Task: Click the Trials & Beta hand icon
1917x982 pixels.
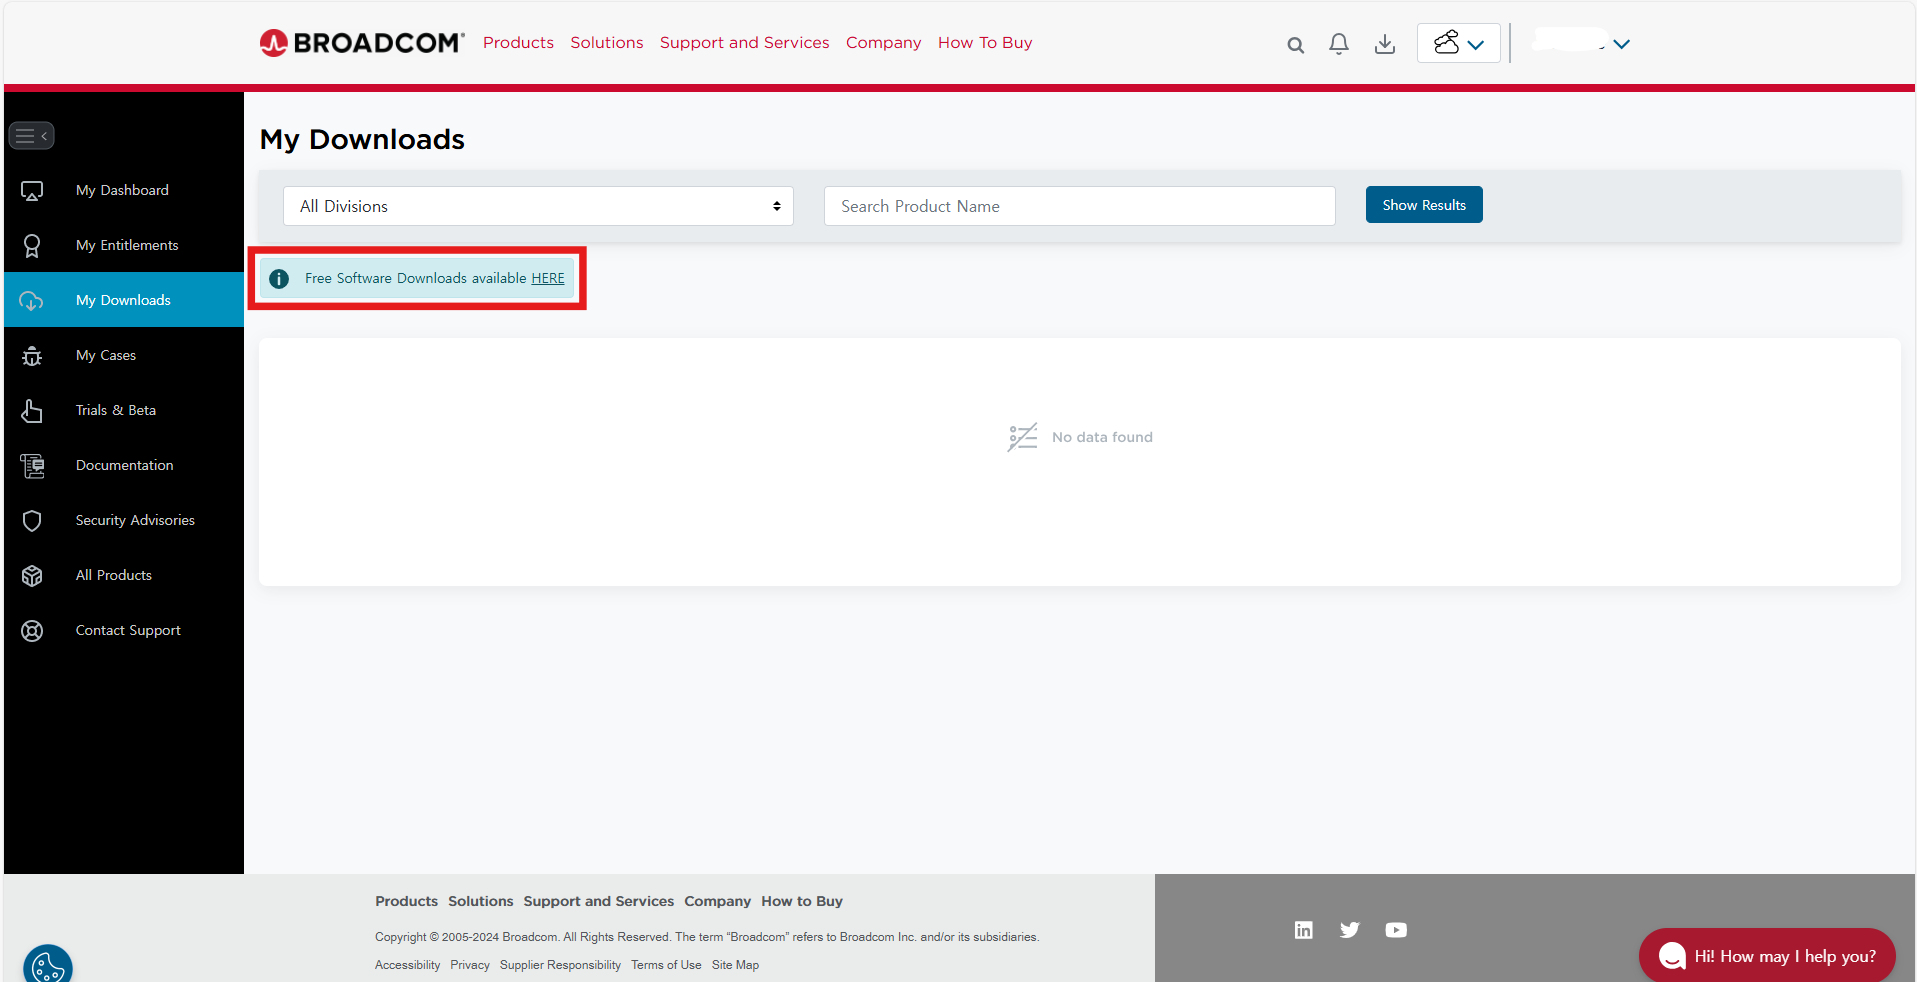Action: [32, 410]
